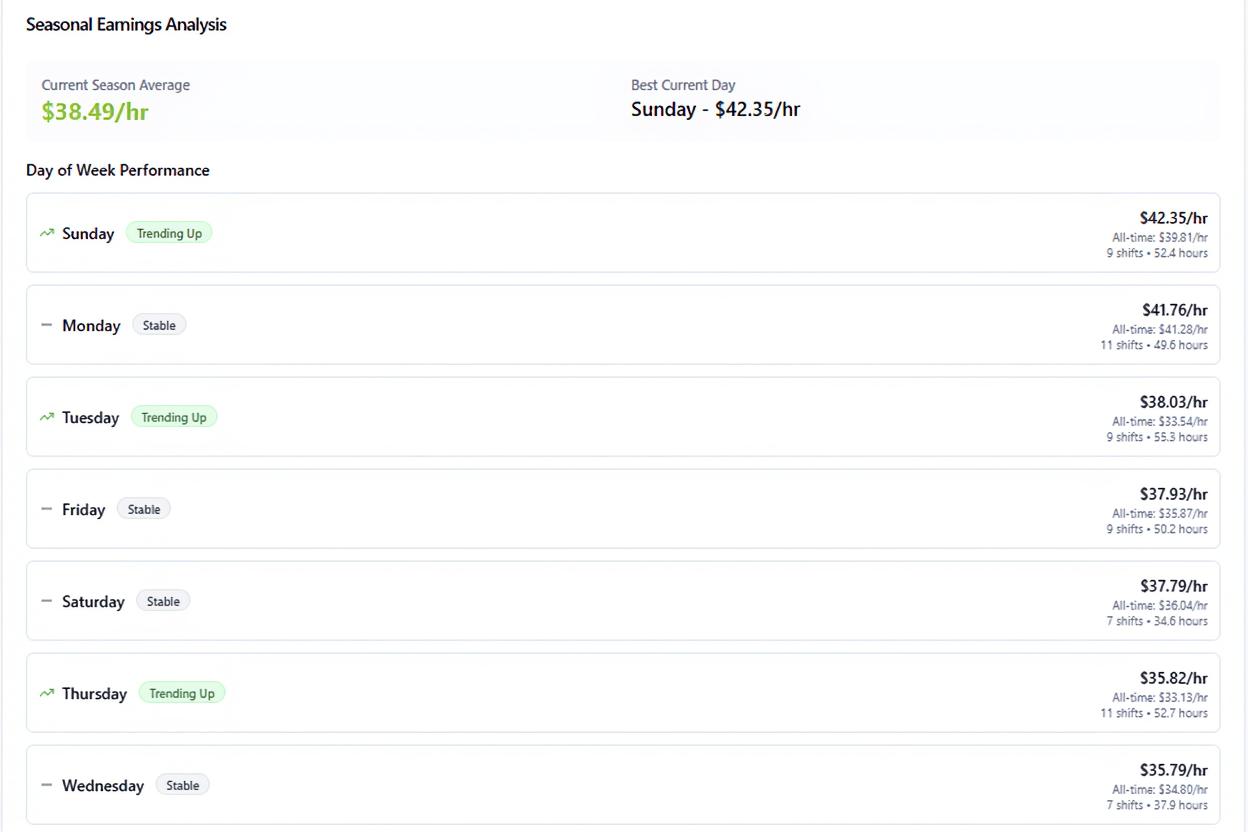
Task: Click the trending up arrow next to Thursday
Action: (45, 692)
